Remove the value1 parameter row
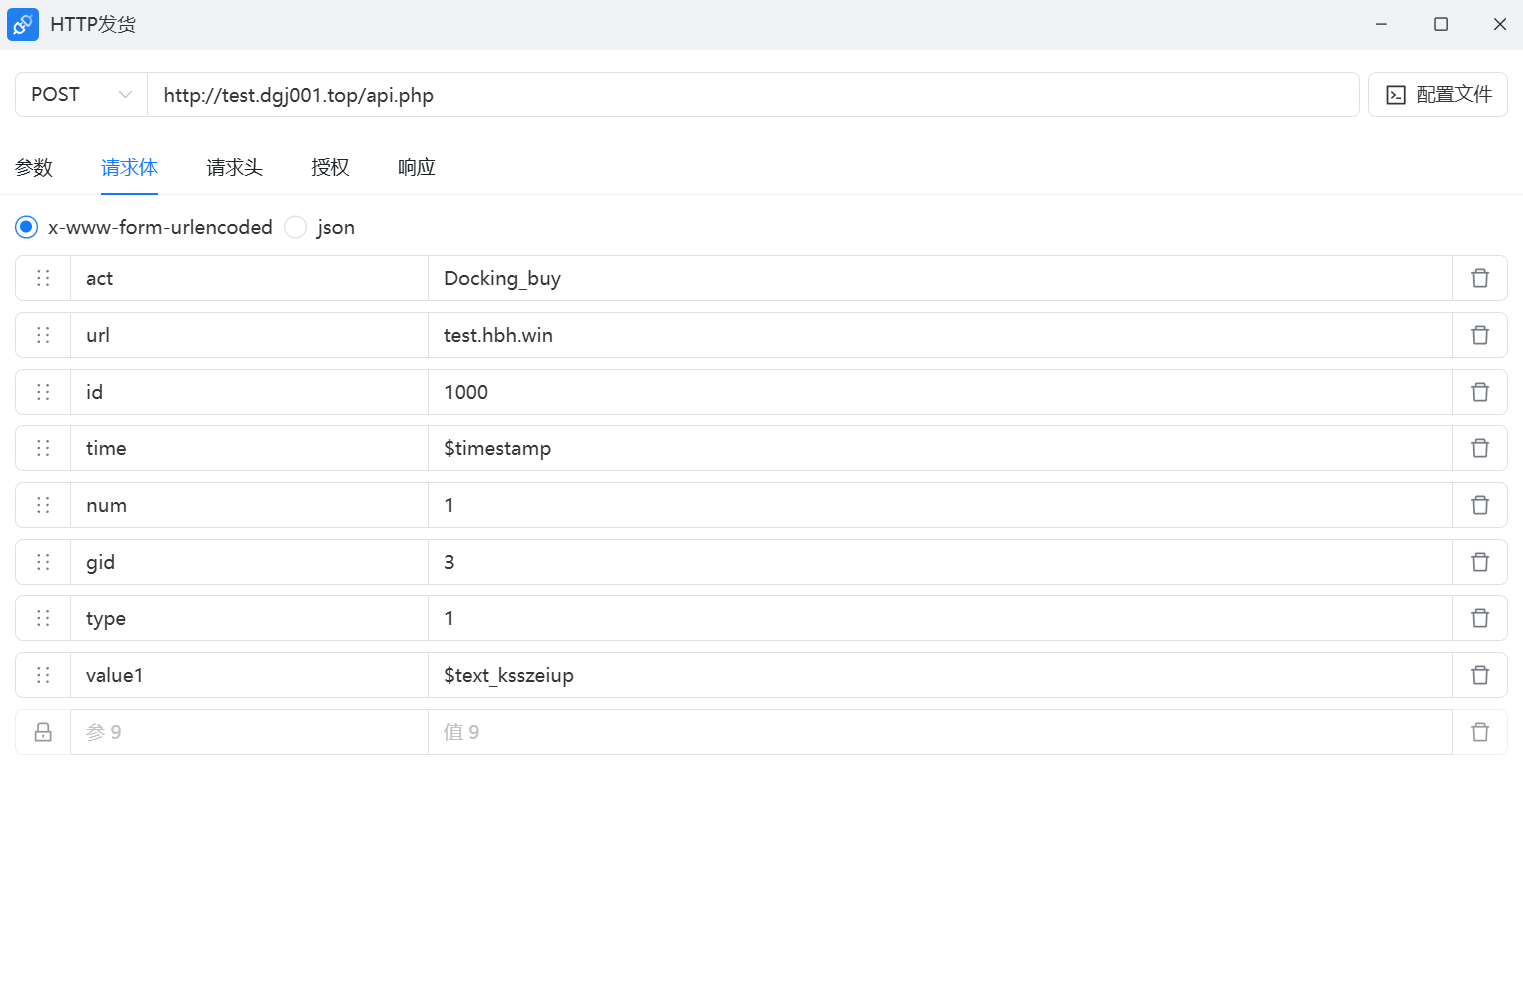The height and width of the screenshot is (986, 1523). [1480, 675]
